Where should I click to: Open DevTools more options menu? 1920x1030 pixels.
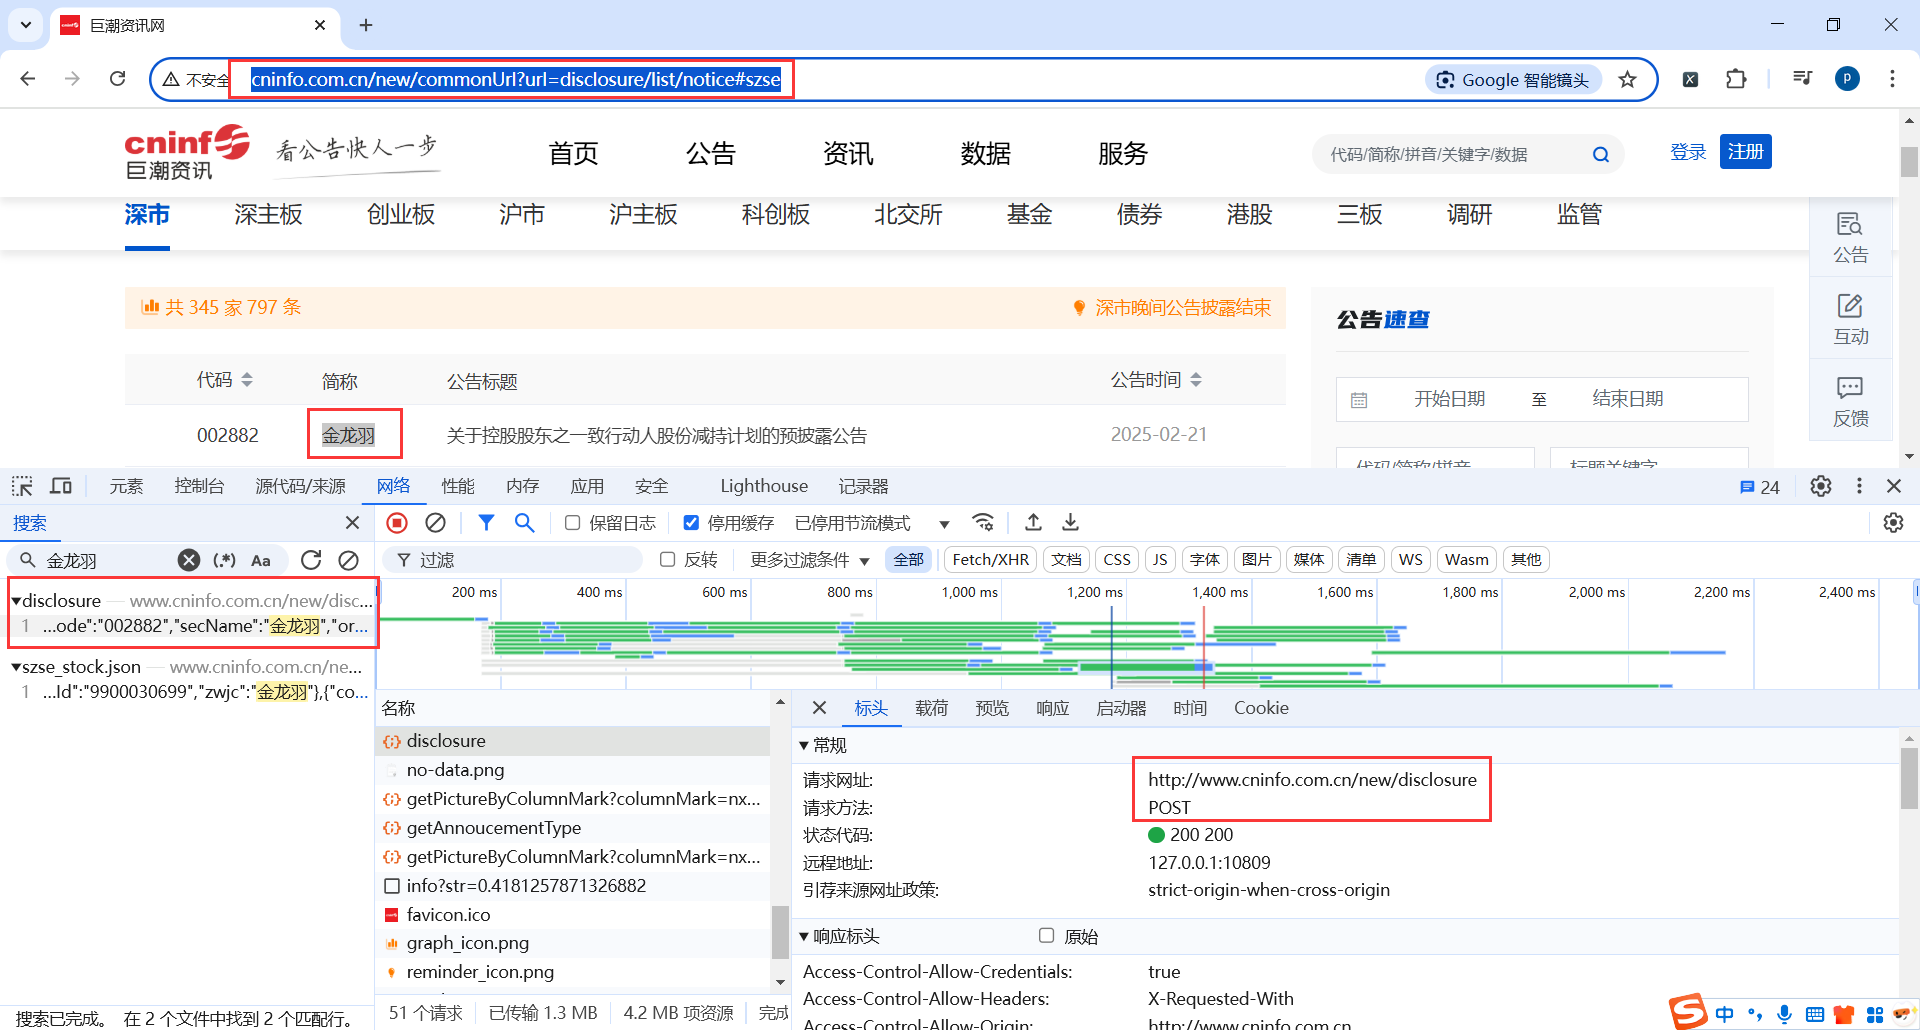coord(1859,486)
